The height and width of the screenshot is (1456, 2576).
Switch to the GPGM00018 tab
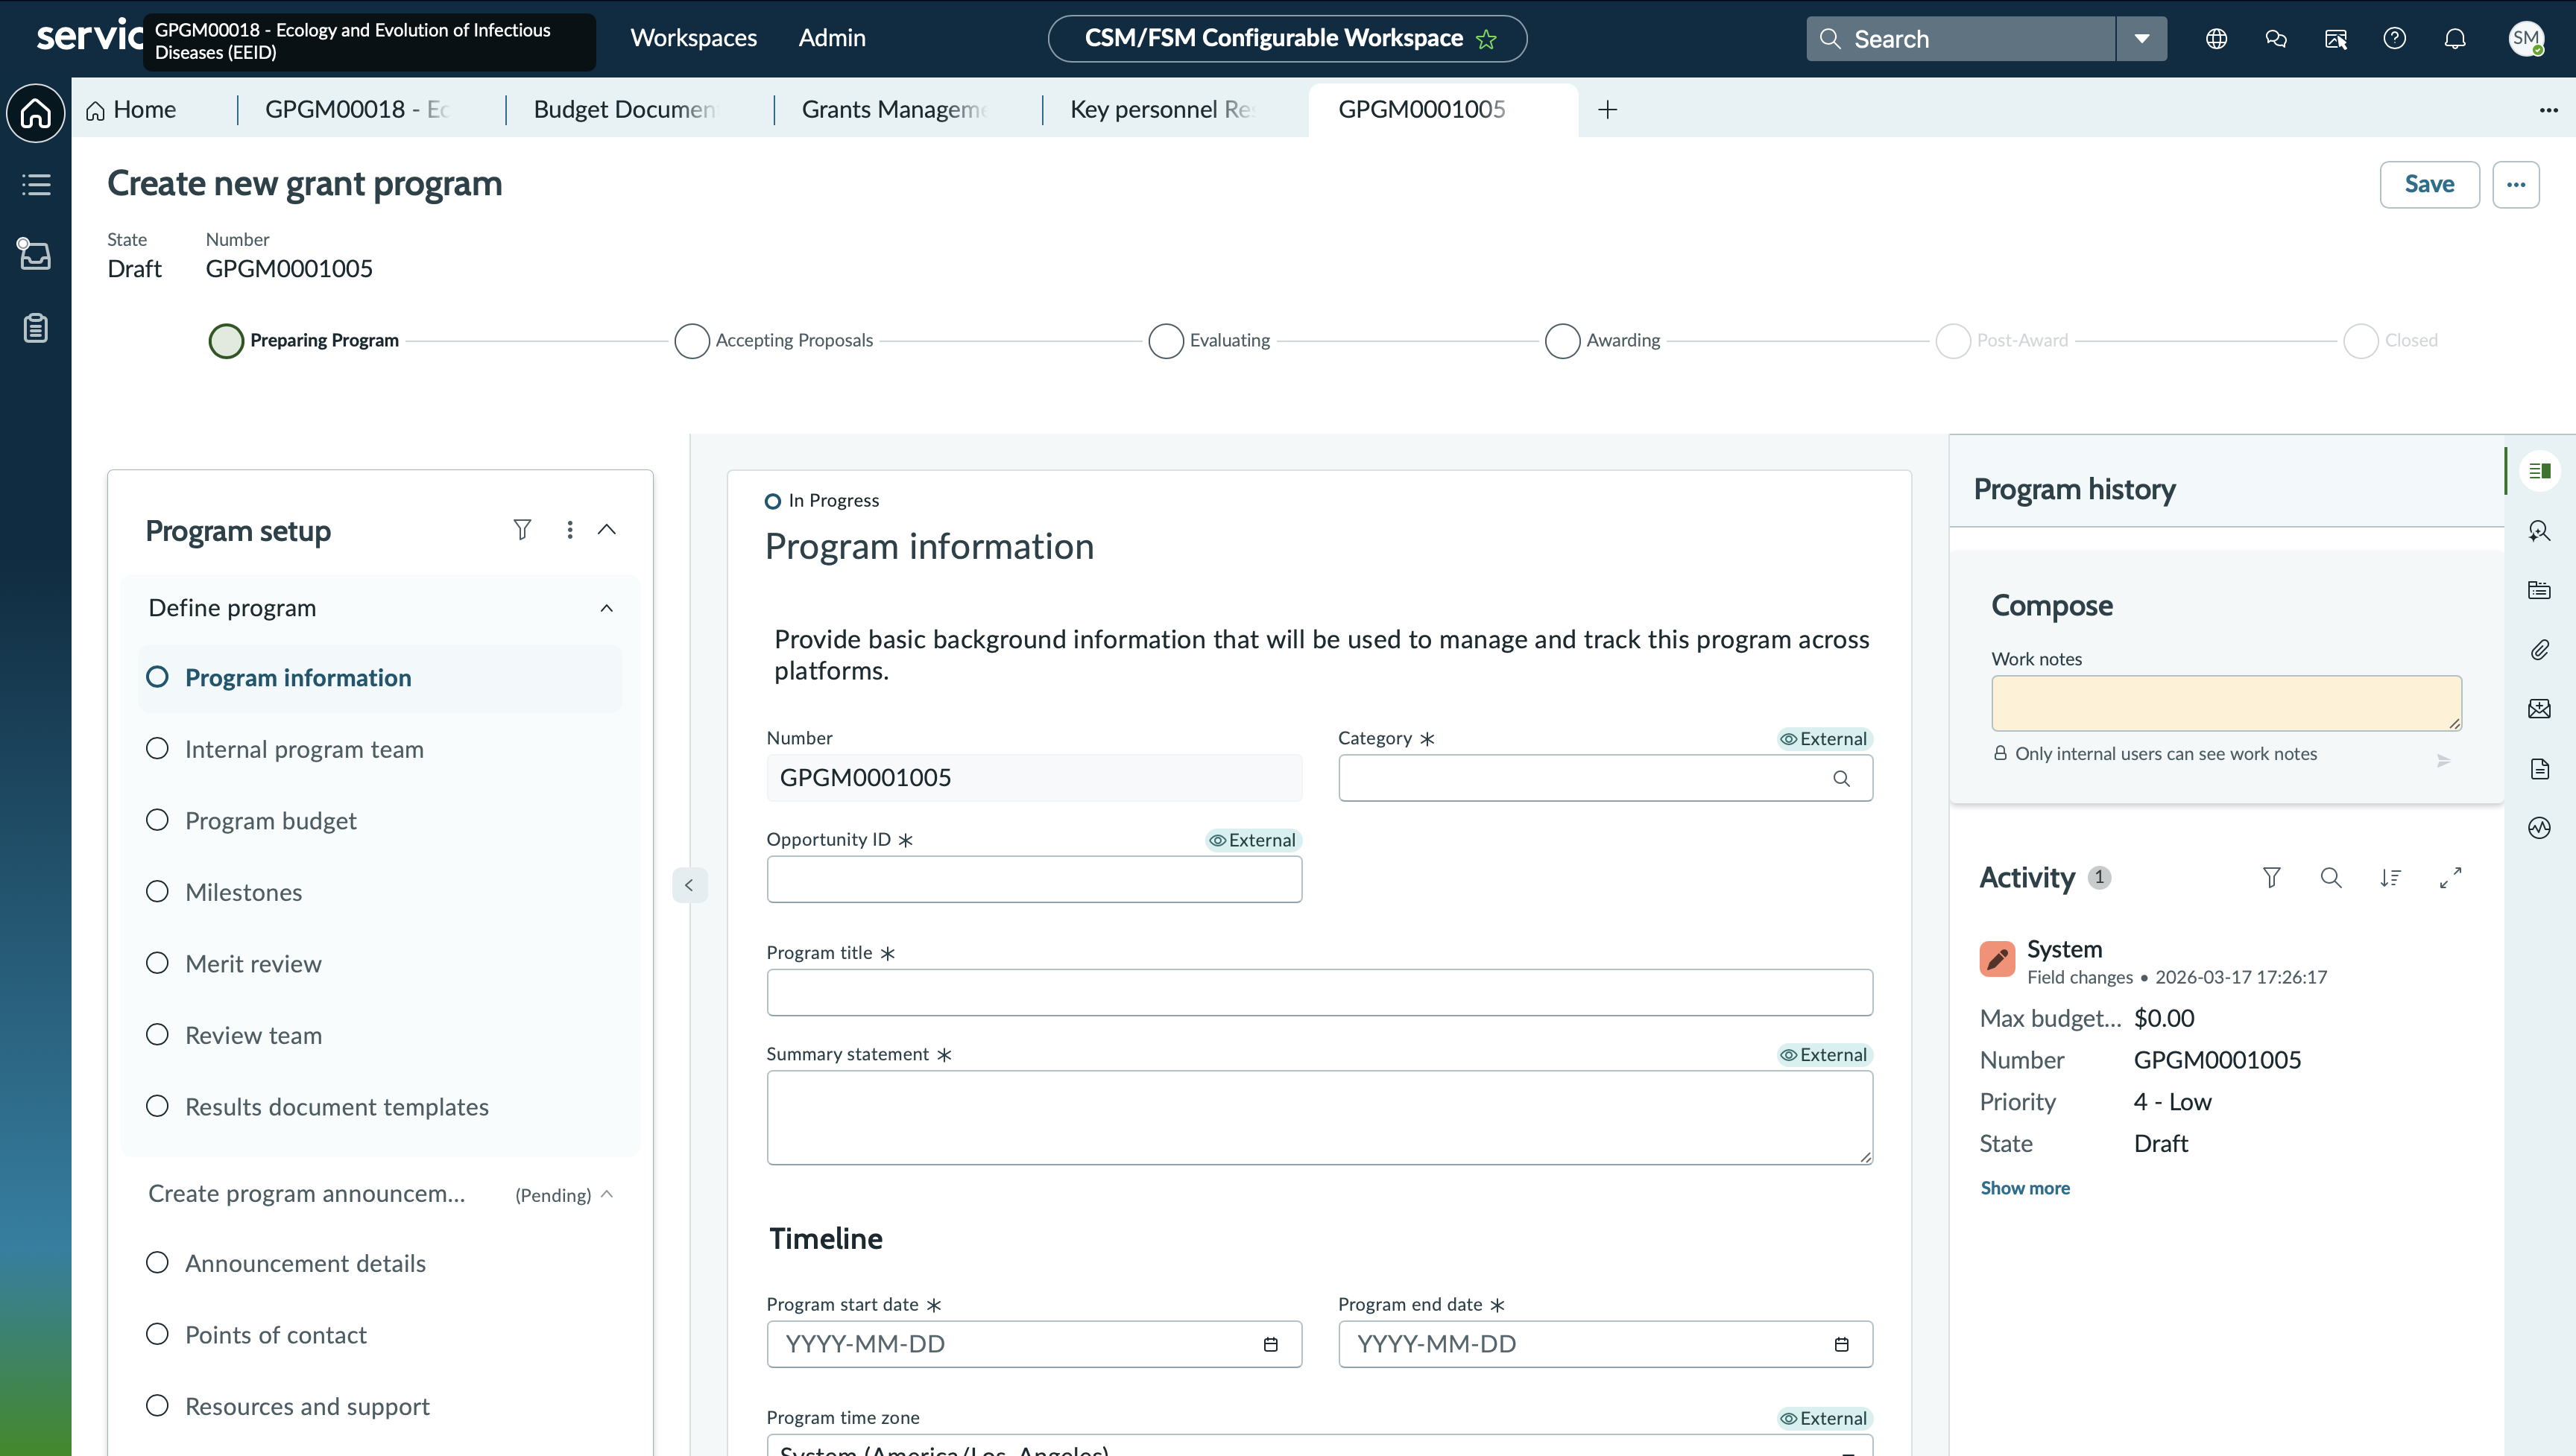pyautogui.click(x=358, y=110)
